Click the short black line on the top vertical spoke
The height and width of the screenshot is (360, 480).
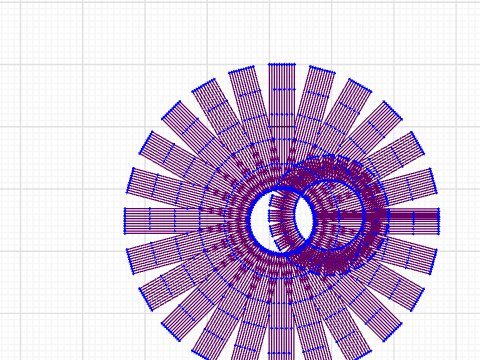click(x=282, y=126)
